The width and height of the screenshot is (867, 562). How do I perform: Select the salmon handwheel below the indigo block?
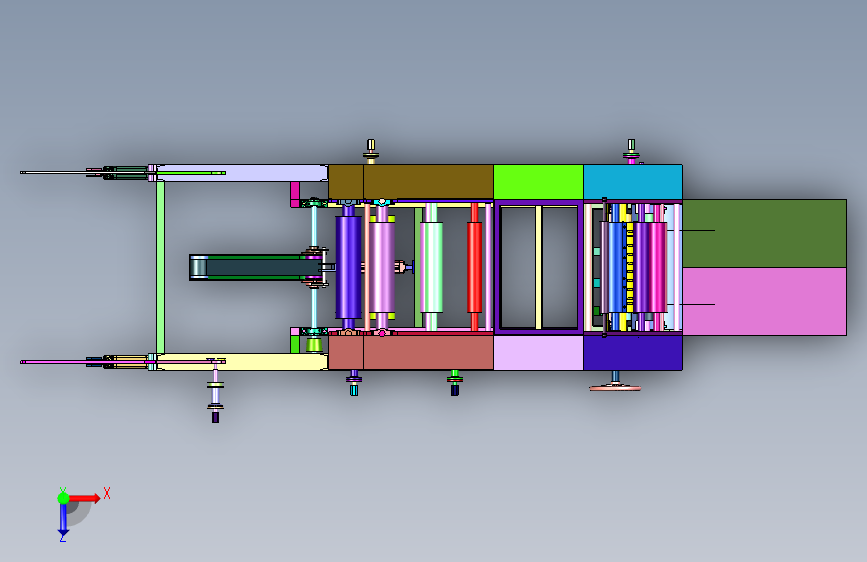pyautogui.click(x=615, y=388)
